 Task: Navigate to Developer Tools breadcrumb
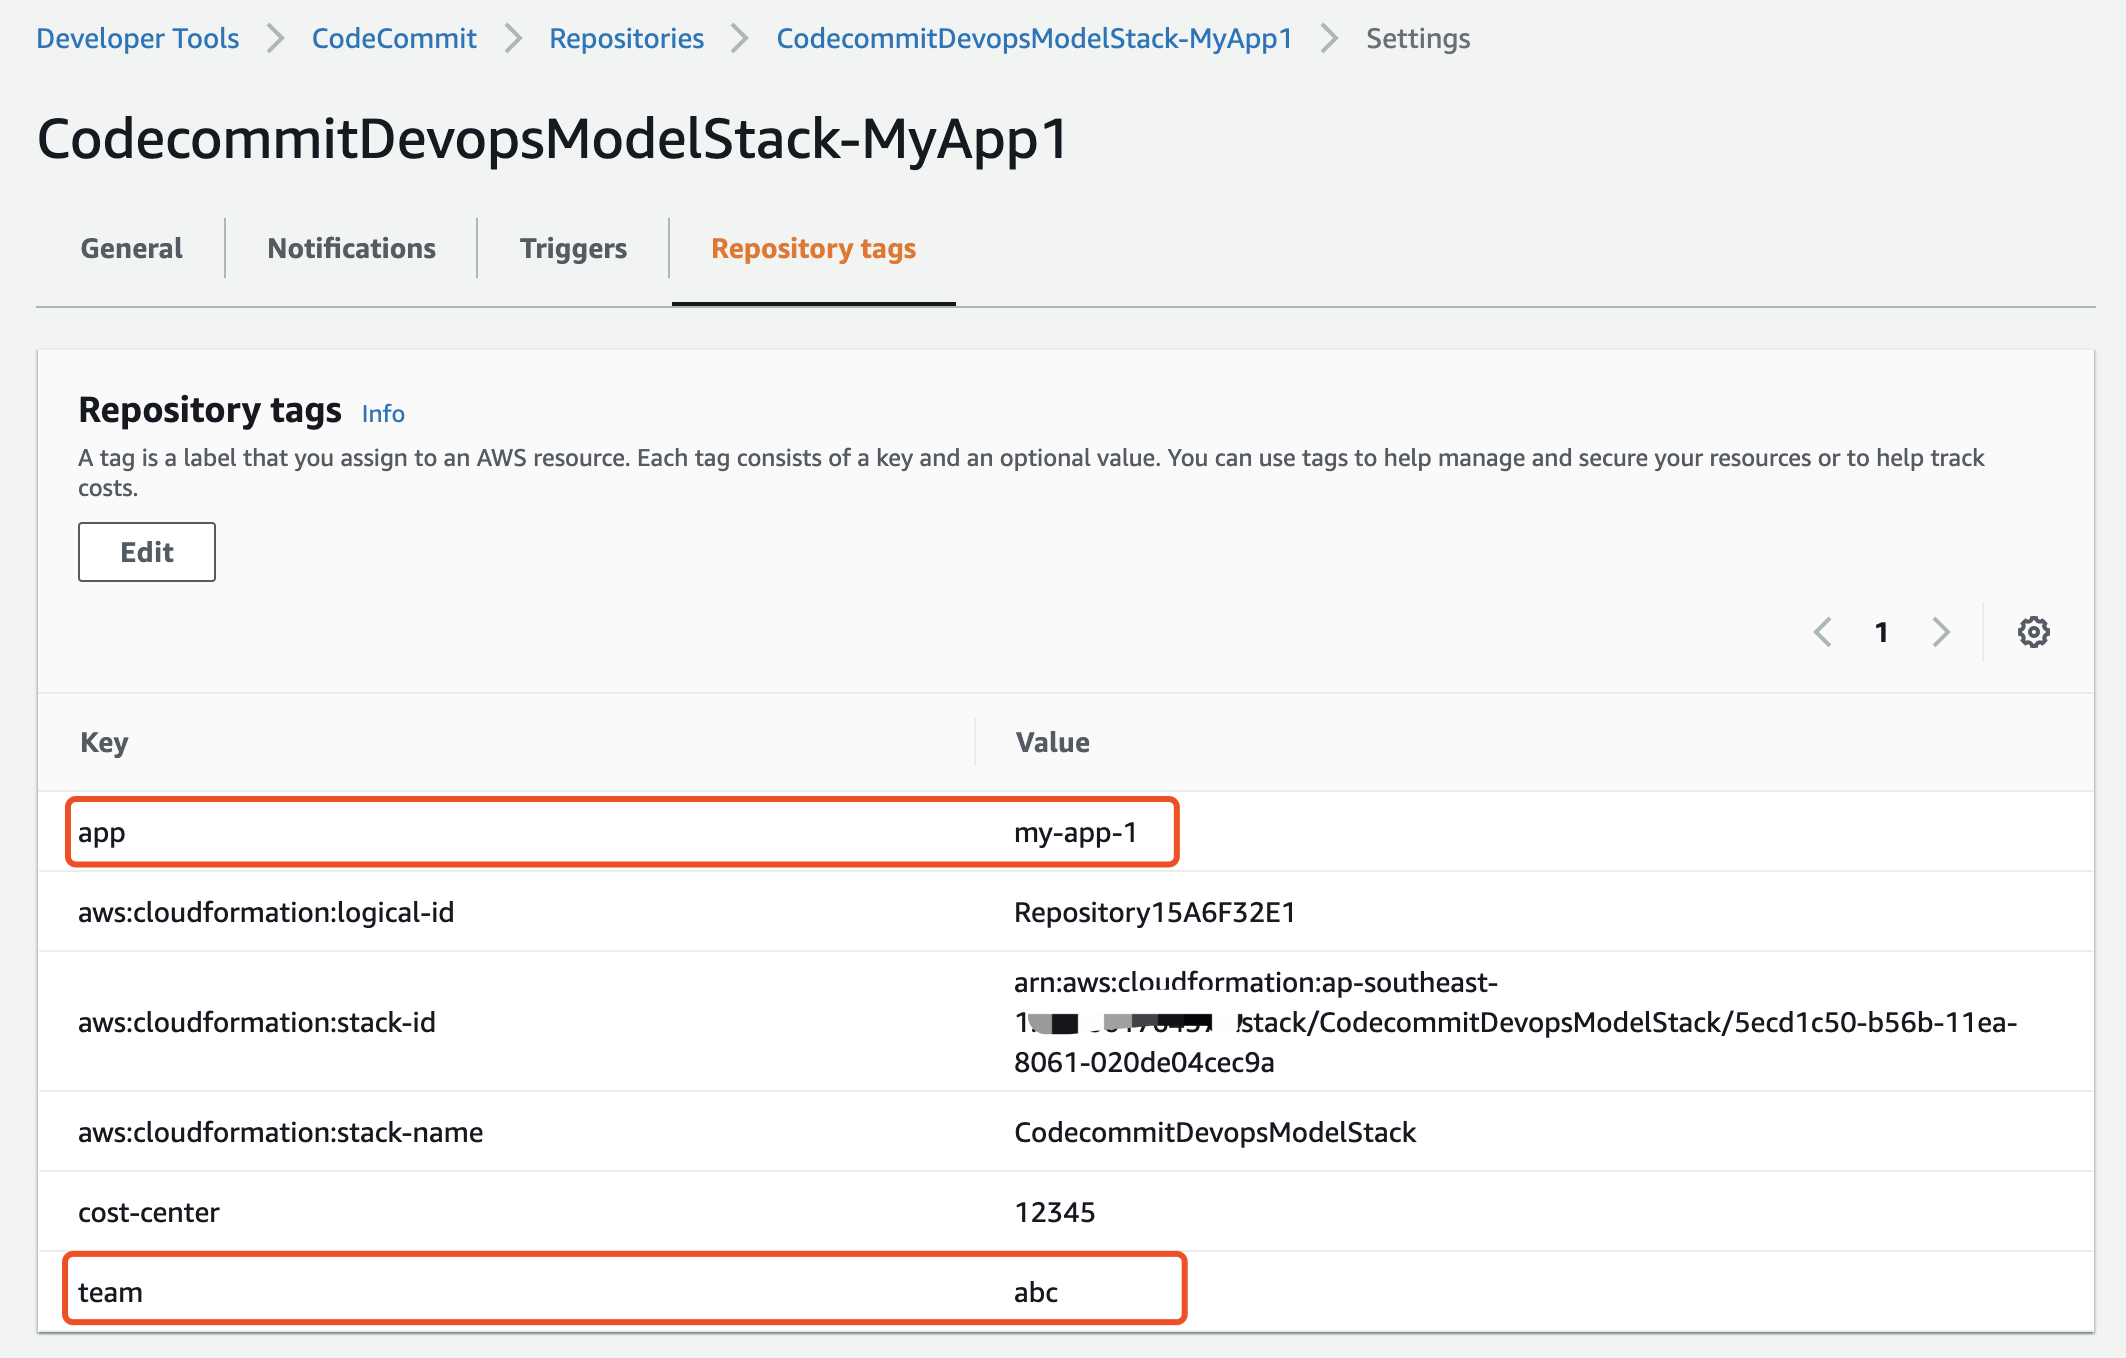coord(137,38)
